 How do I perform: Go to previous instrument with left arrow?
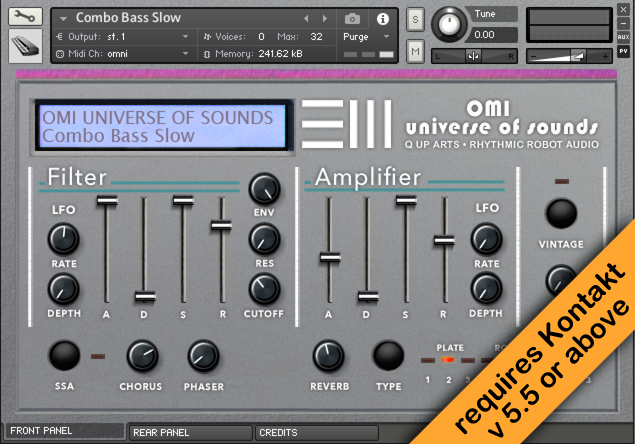(x=306, y=18)
